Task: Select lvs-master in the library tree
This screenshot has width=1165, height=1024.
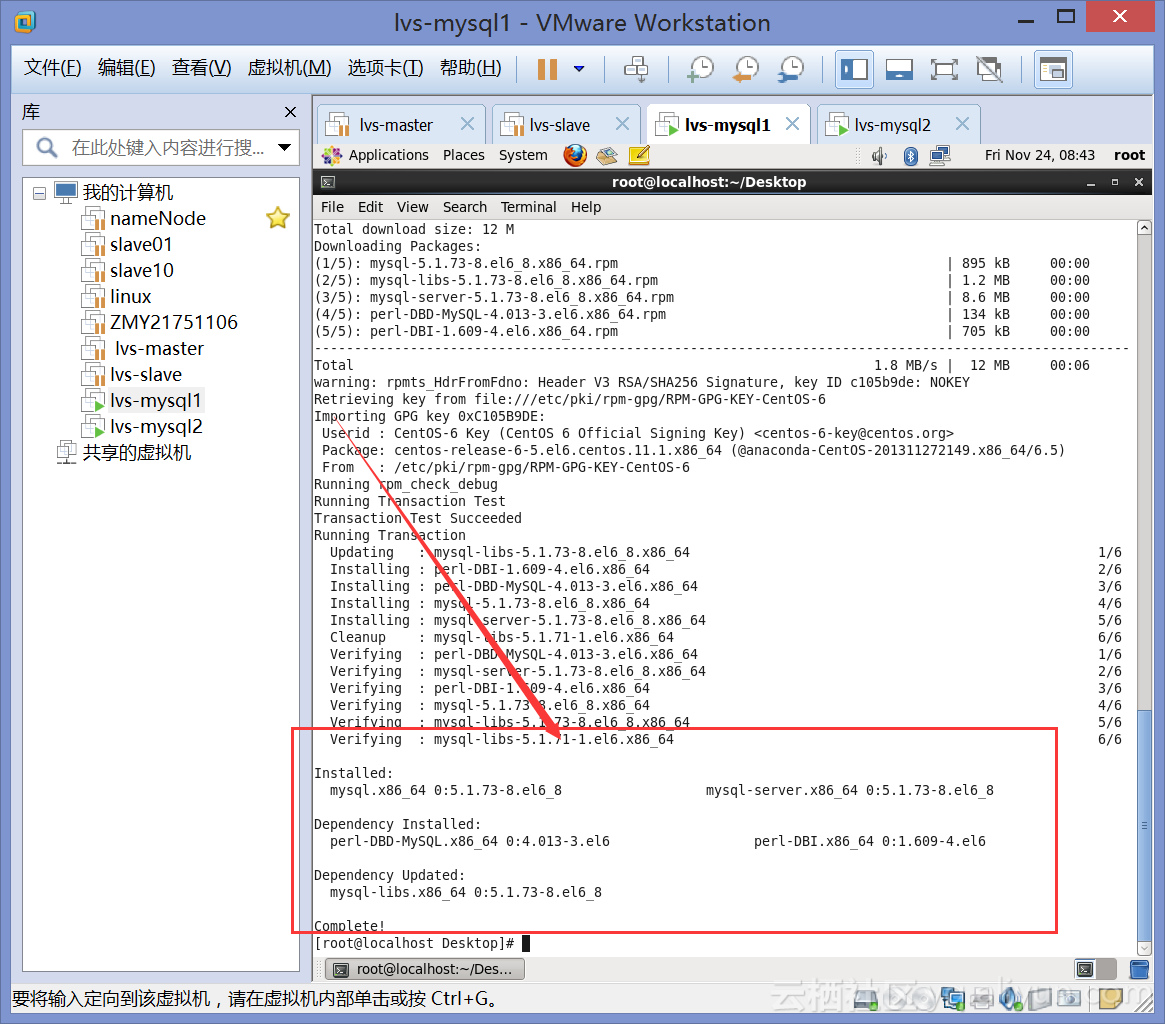Action: tap(159, 349)
